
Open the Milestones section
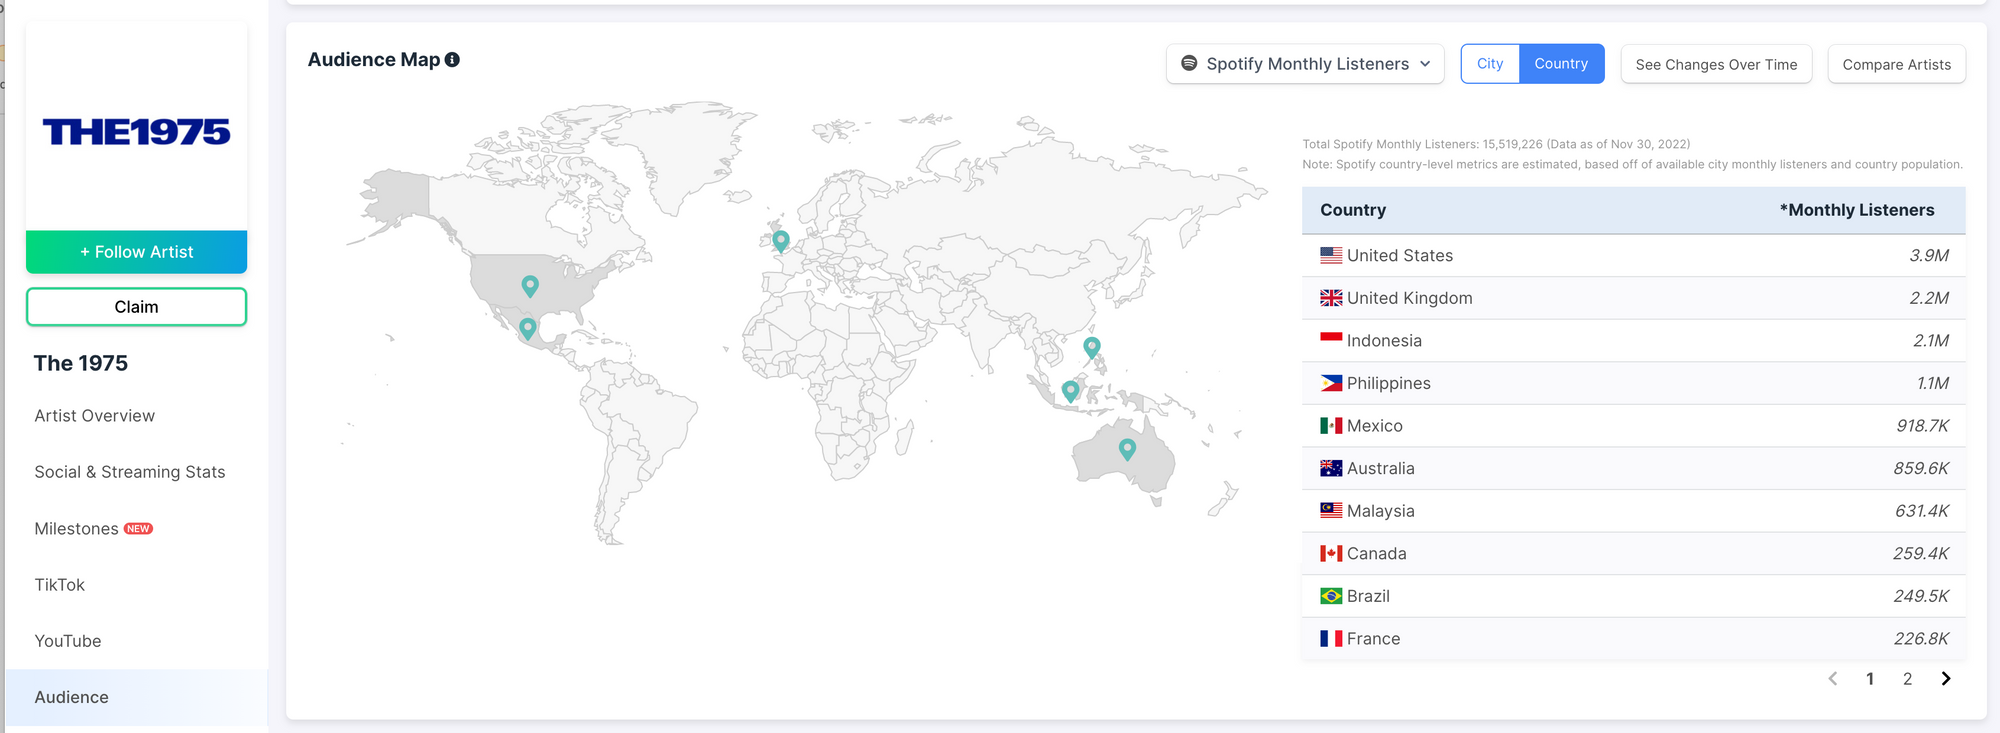77,529
